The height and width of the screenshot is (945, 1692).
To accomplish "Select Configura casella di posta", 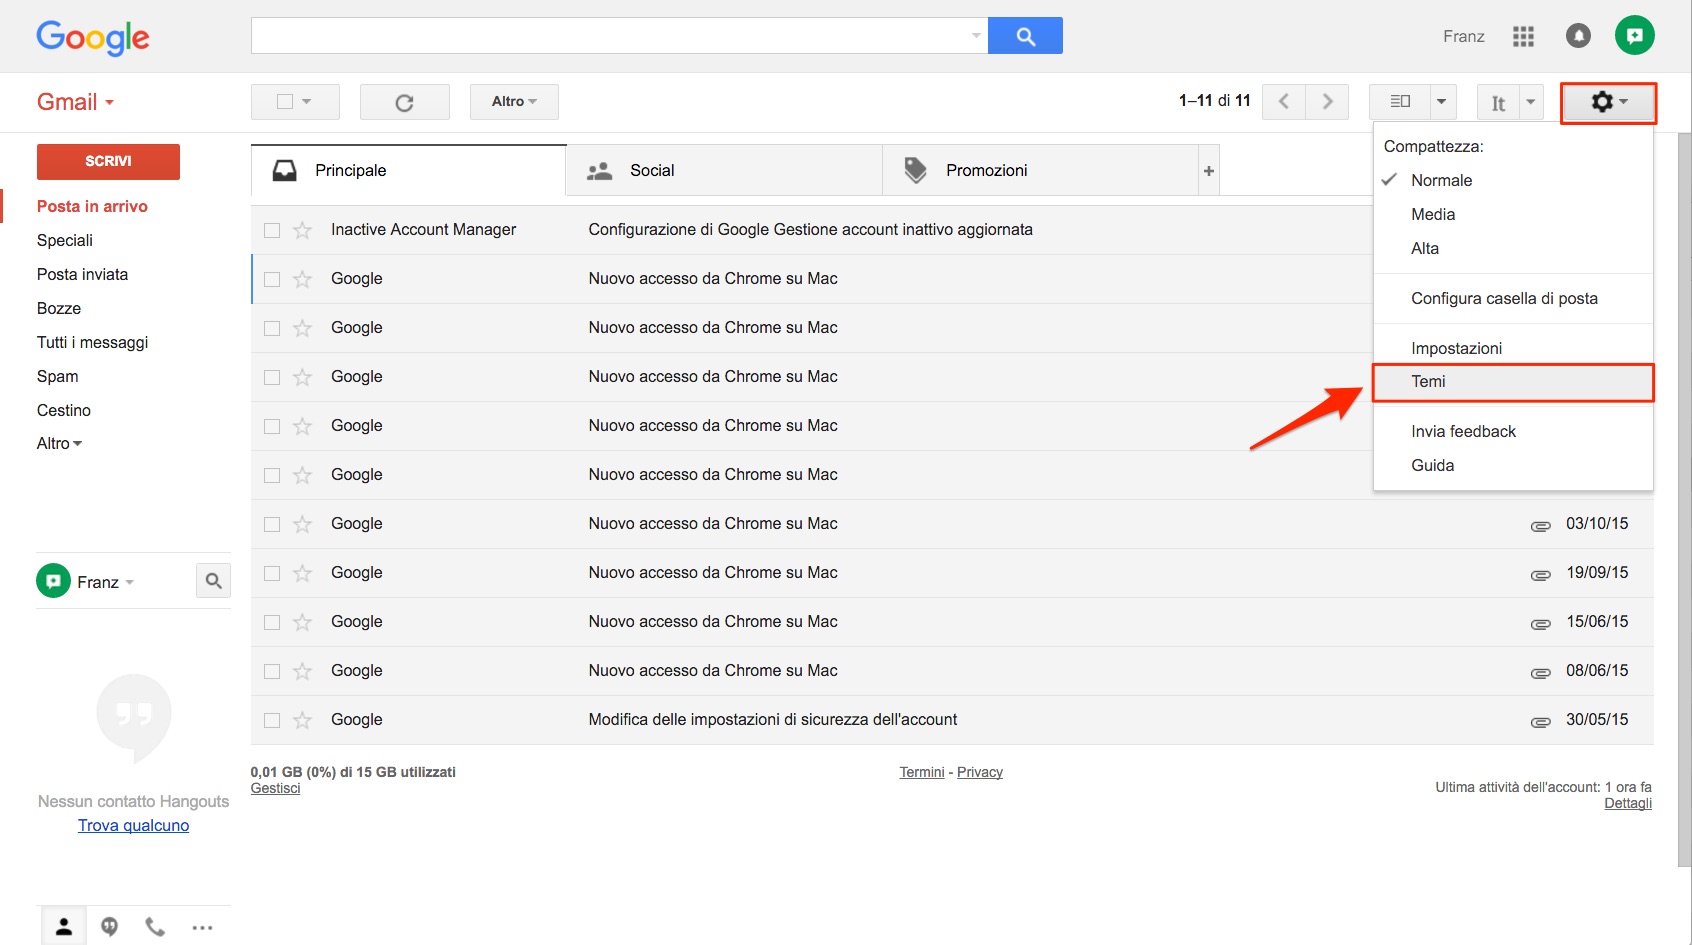I will coord(1504,298).
